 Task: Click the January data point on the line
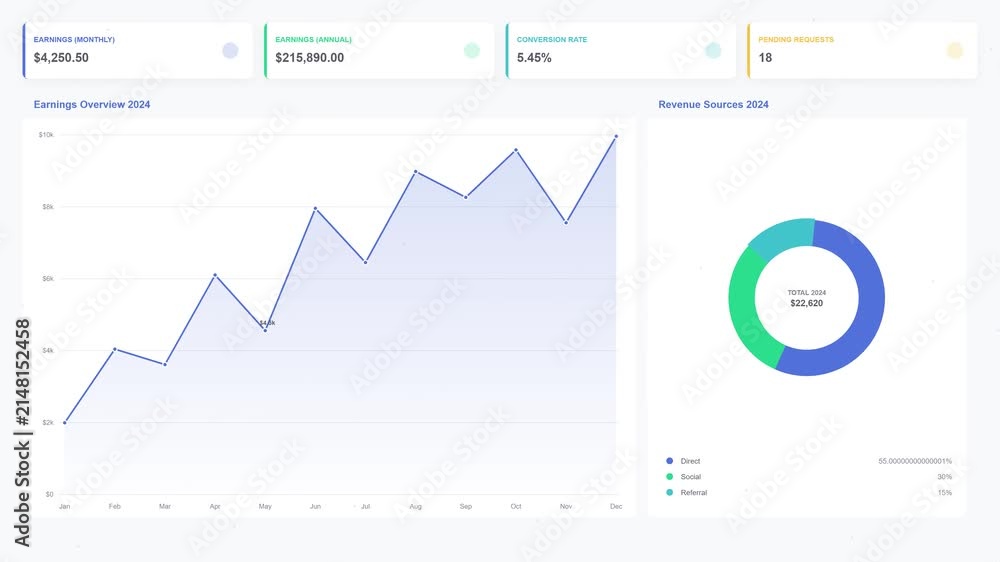tap(64, 422)
